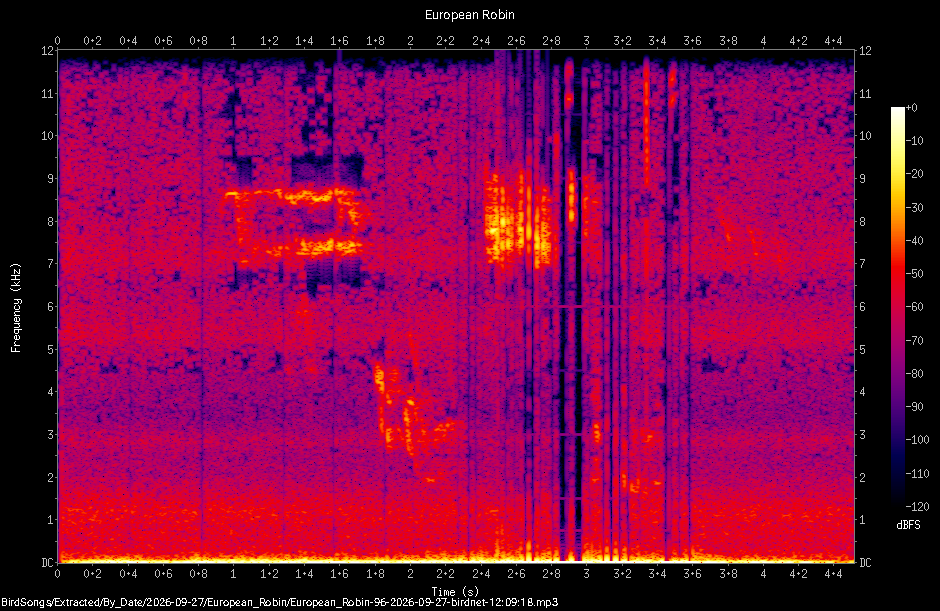940x611 pixels.
Task: Click 'DC' on the left frequency axis
Action: [x=47, y=562]
